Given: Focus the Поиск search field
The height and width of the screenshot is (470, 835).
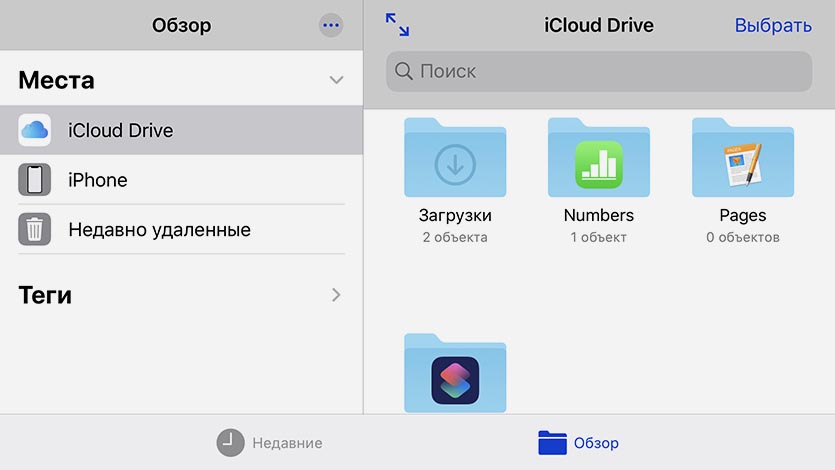Looking at the screenshot, I should [x=599, y=71].
